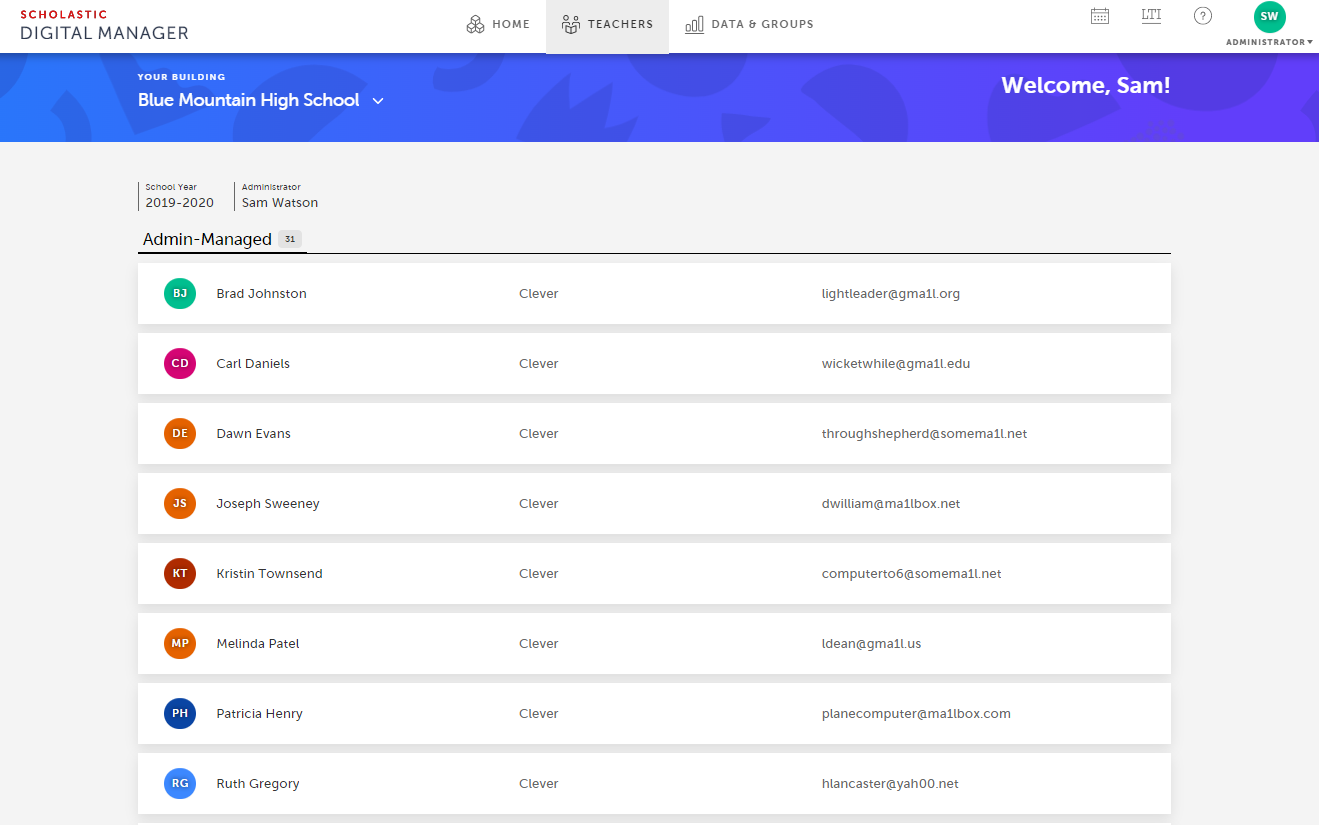1319x825 pixels.
Task: Click email throughshepherd@somema1l.net
Action: [x=925, y=434]
